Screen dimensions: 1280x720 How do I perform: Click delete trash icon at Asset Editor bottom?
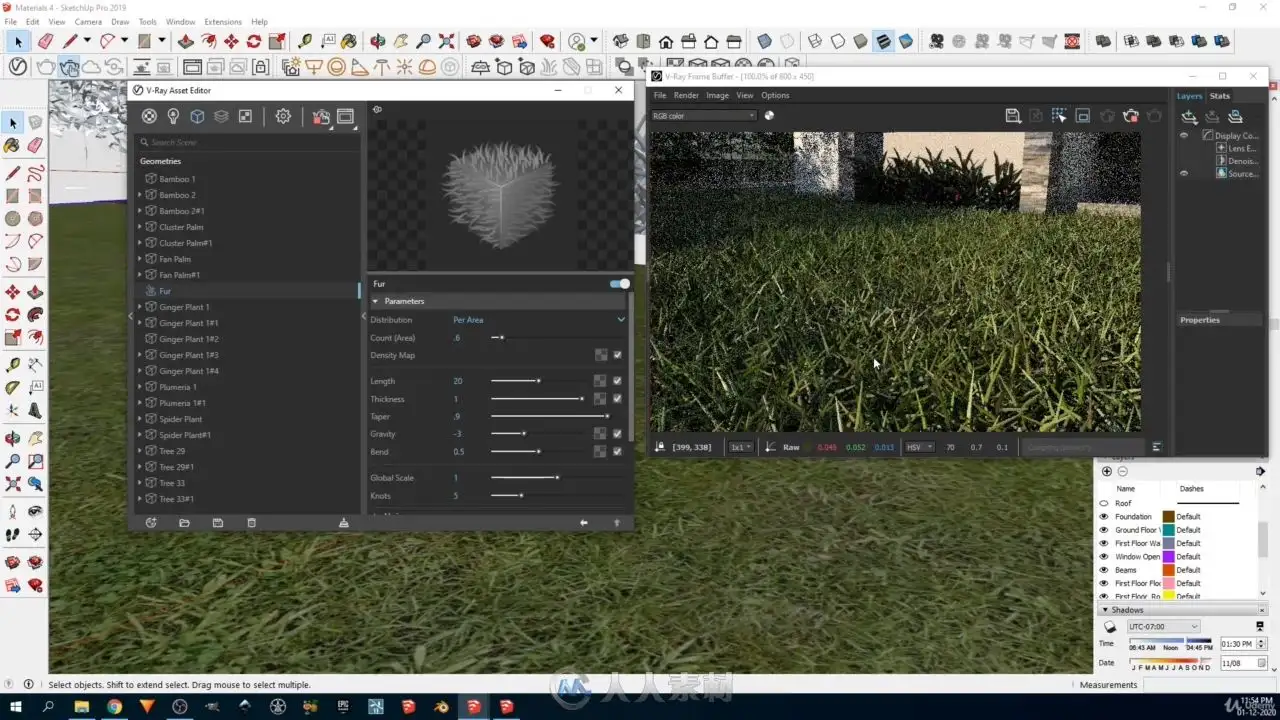pyautogui.click(x=251, y=523)
